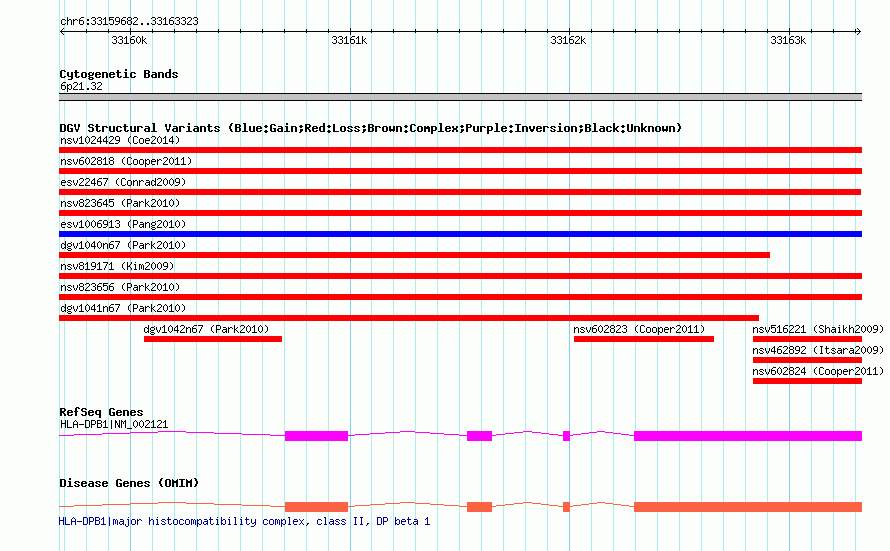Click the Cytogenetic Bands track title
This screenshot has width=890, height=551.
[x=119, y=74]
